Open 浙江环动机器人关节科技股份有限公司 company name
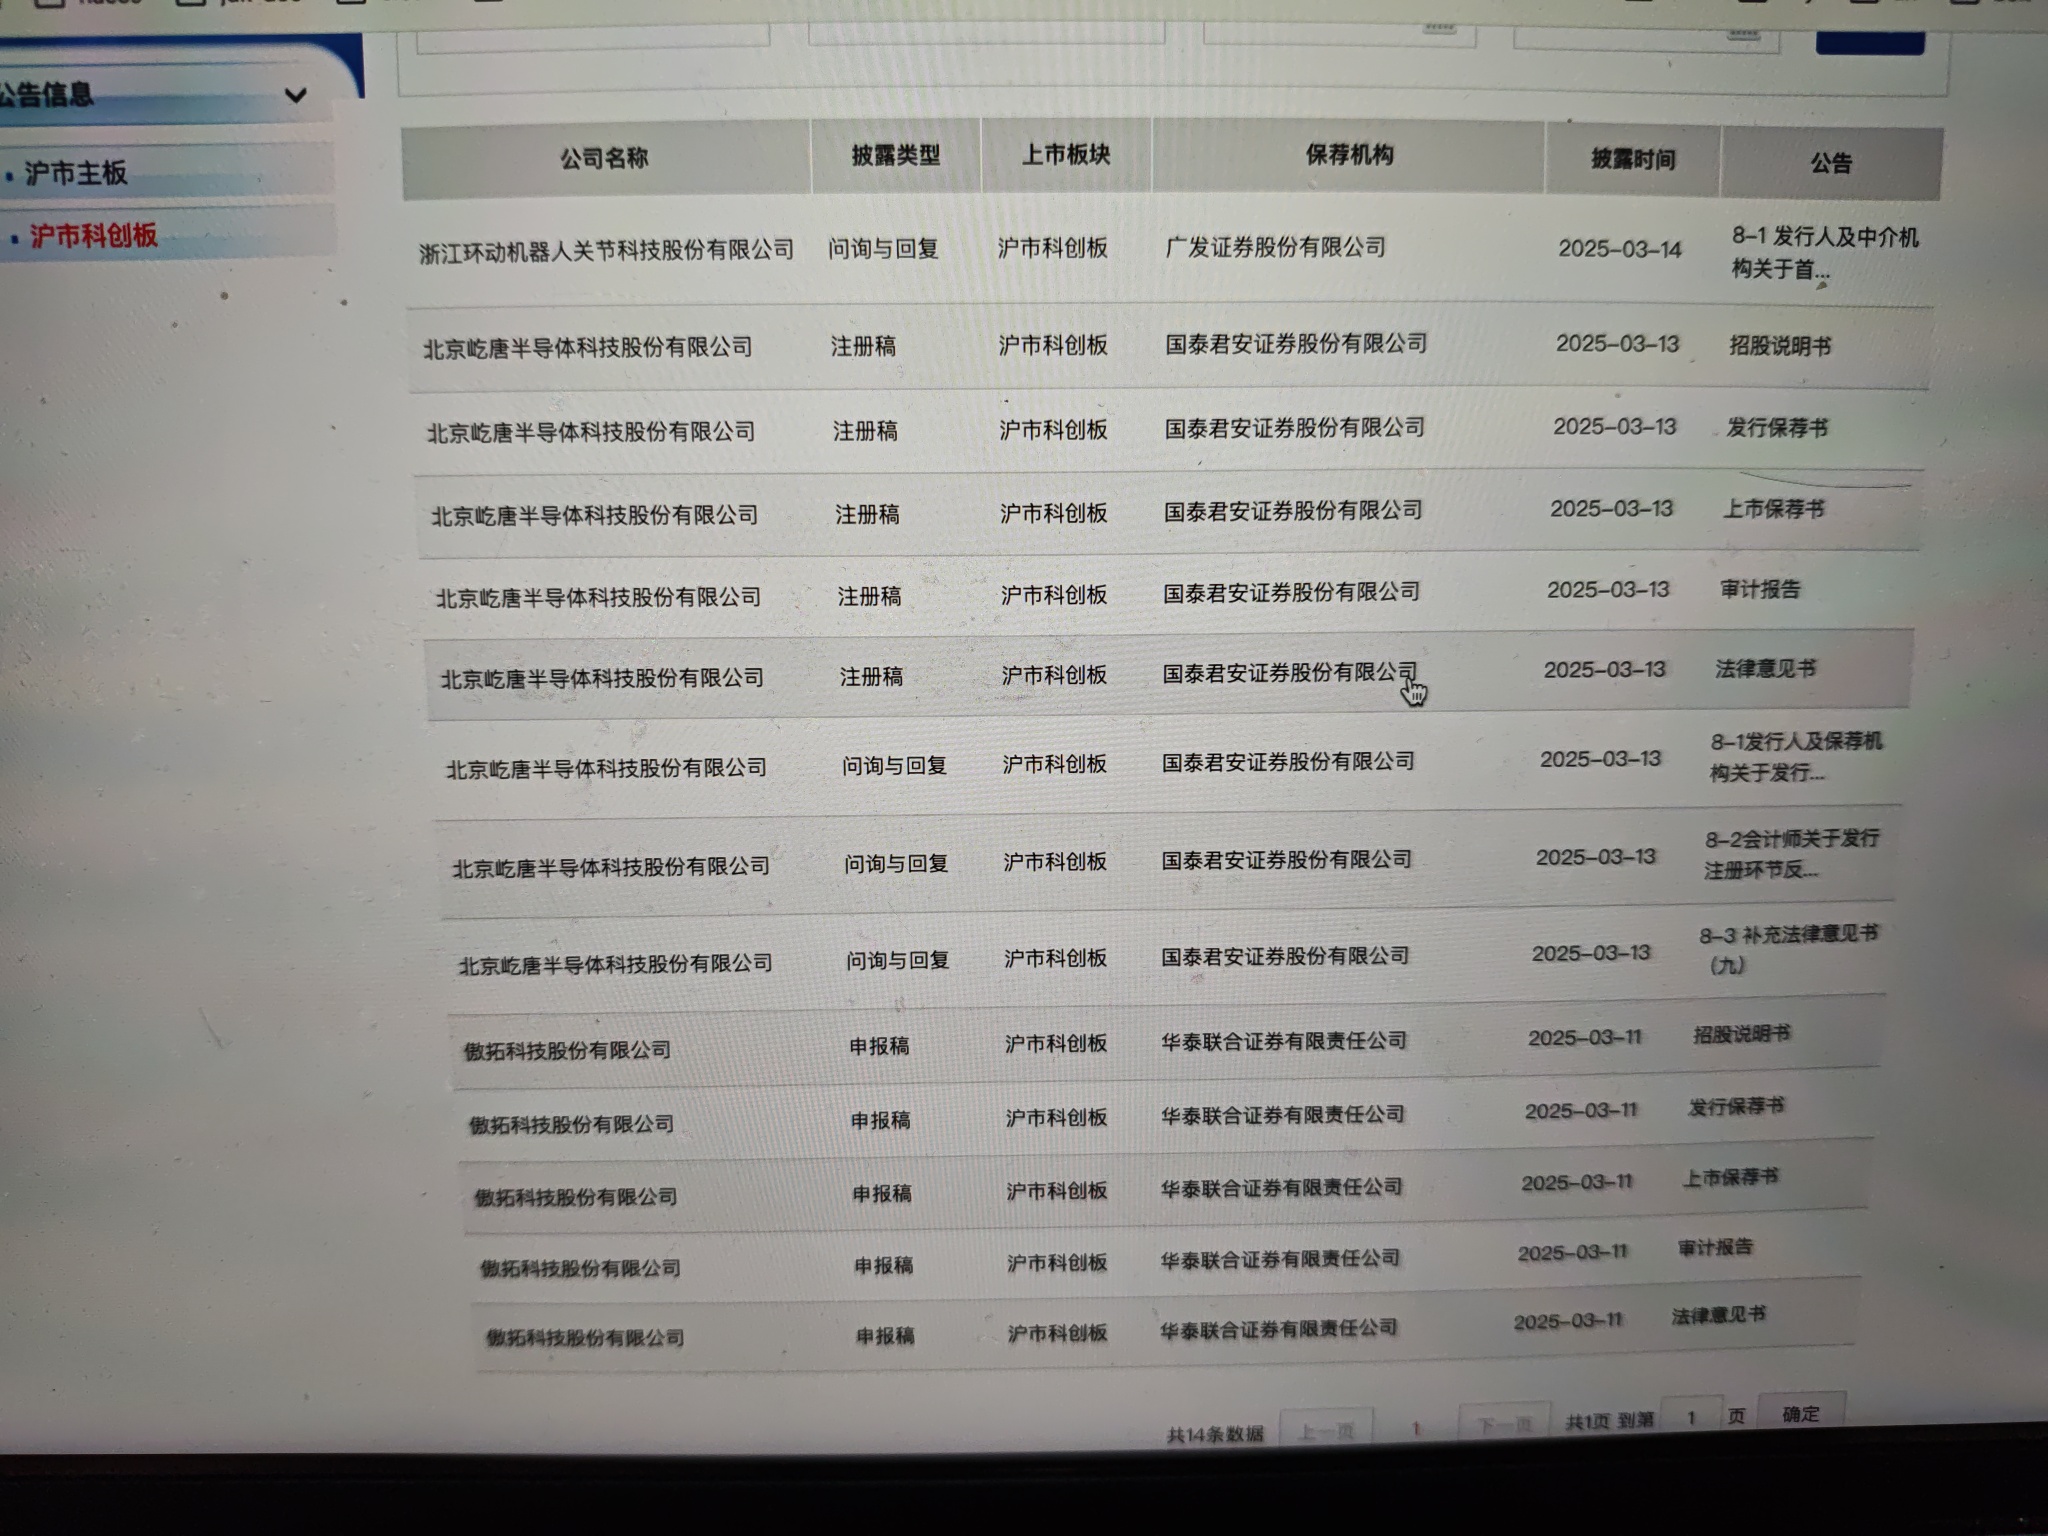 606,250
